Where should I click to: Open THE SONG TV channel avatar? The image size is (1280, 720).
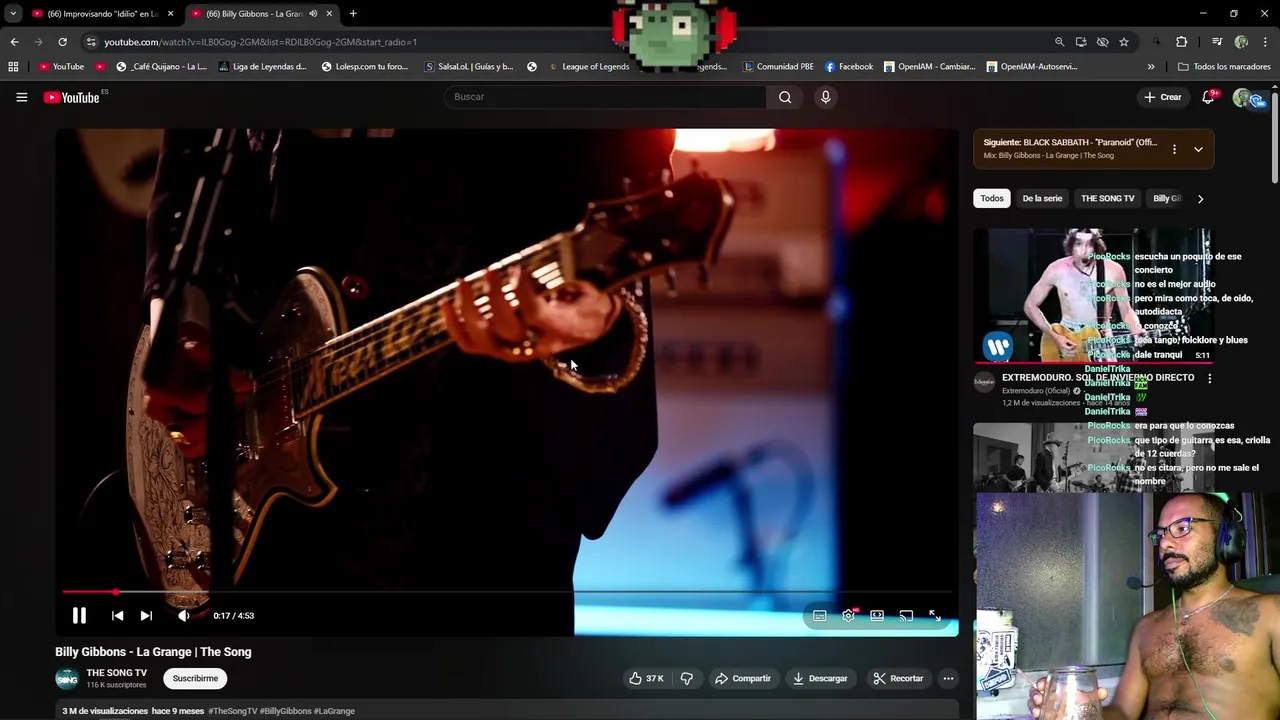click(x=67, y=679)
